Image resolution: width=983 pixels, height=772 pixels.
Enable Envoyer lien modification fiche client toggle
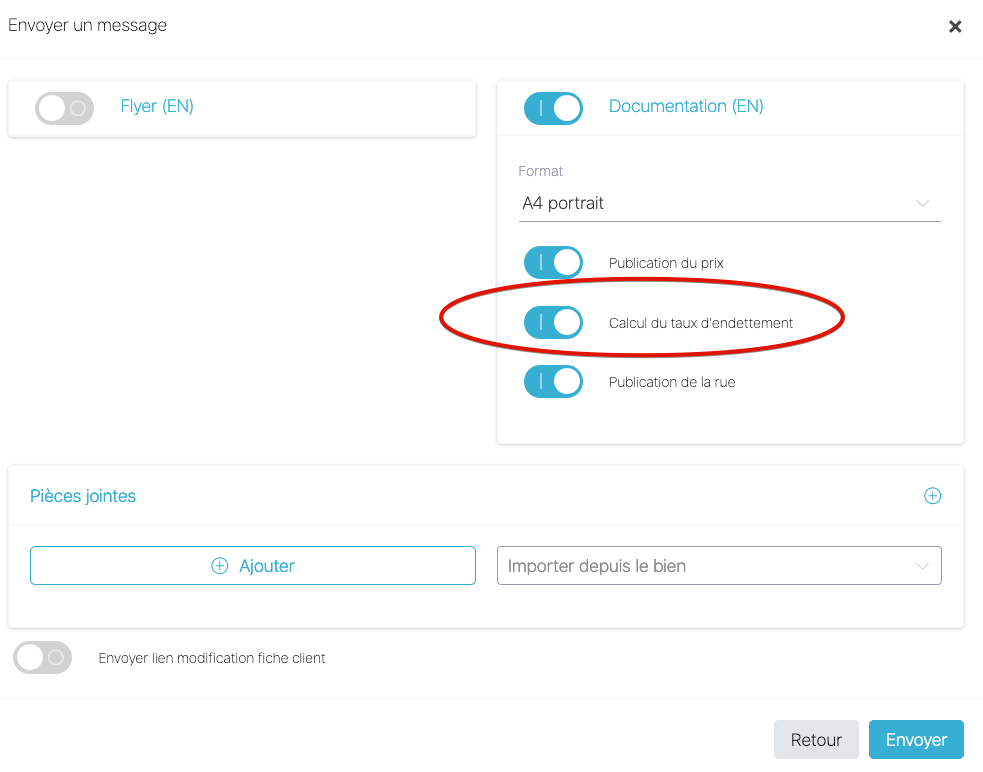tap(43, 658)
